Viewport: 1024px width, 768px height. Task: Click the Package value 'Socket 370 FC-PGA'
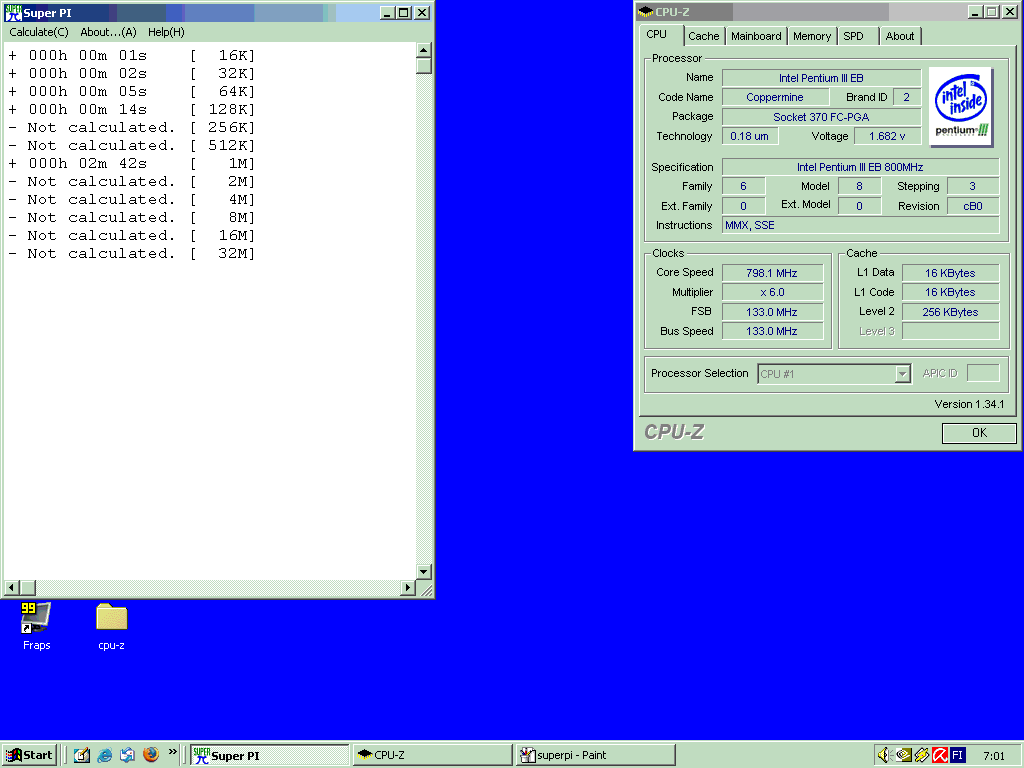click(x=821, y=117)
